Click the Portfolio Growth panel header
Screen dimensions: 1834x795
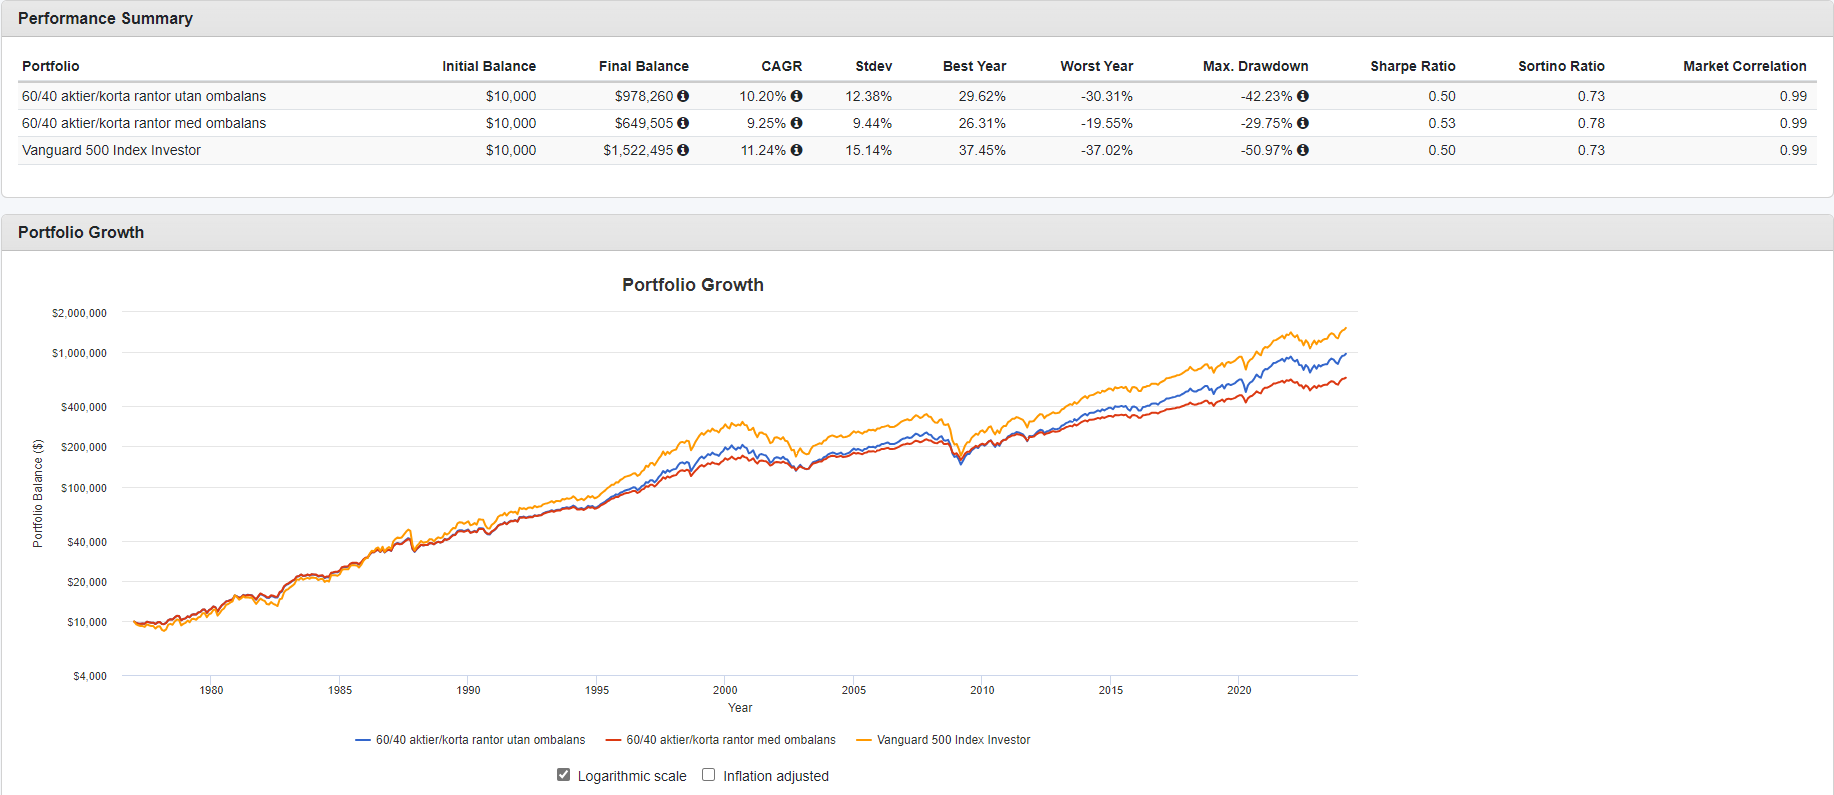click(x=81, y=232)
